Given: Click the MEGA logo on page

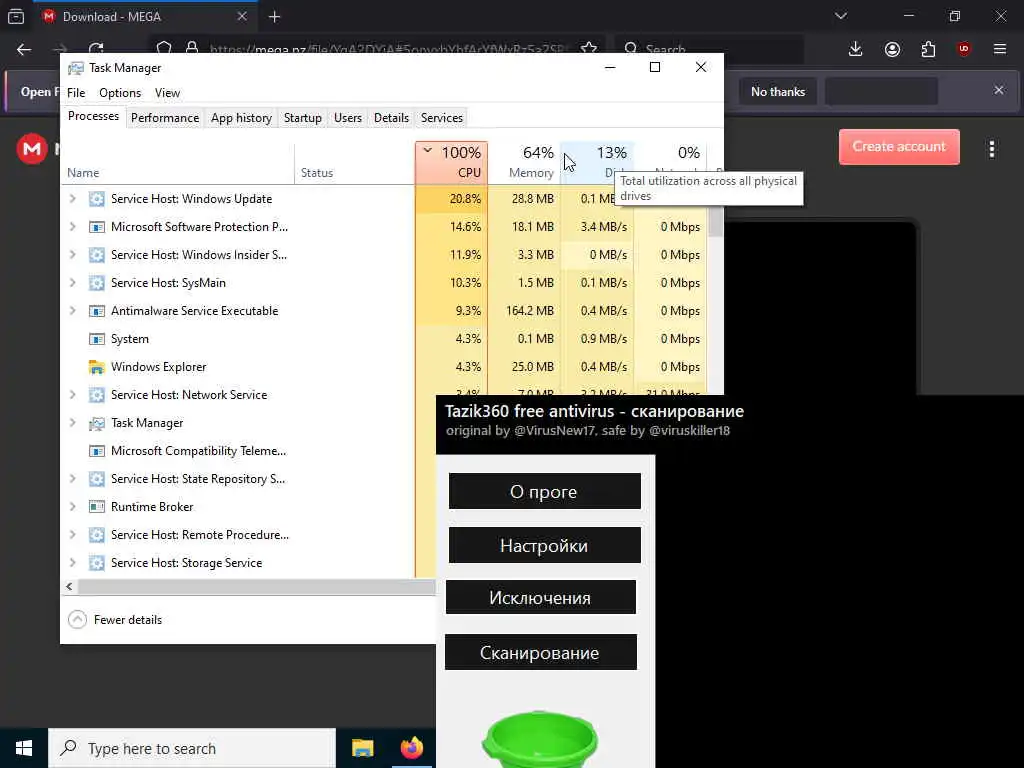Looking at the screenshot, I should (31, 149).
